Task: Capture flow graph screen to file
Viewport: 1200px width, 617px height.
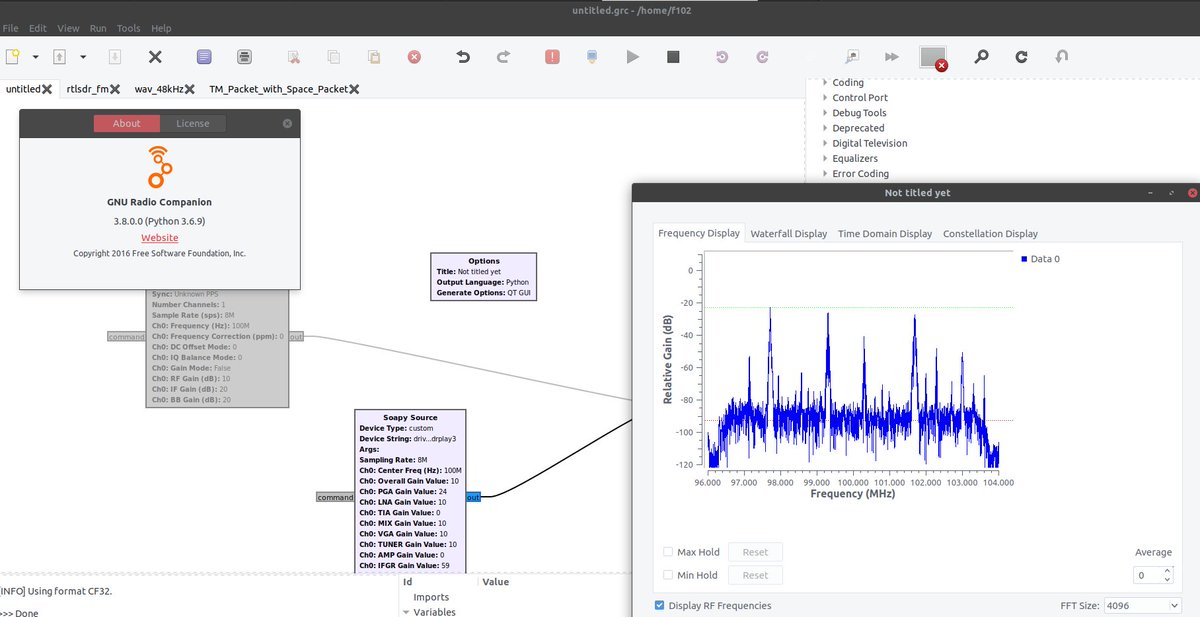Action: (x=244, y=57)
